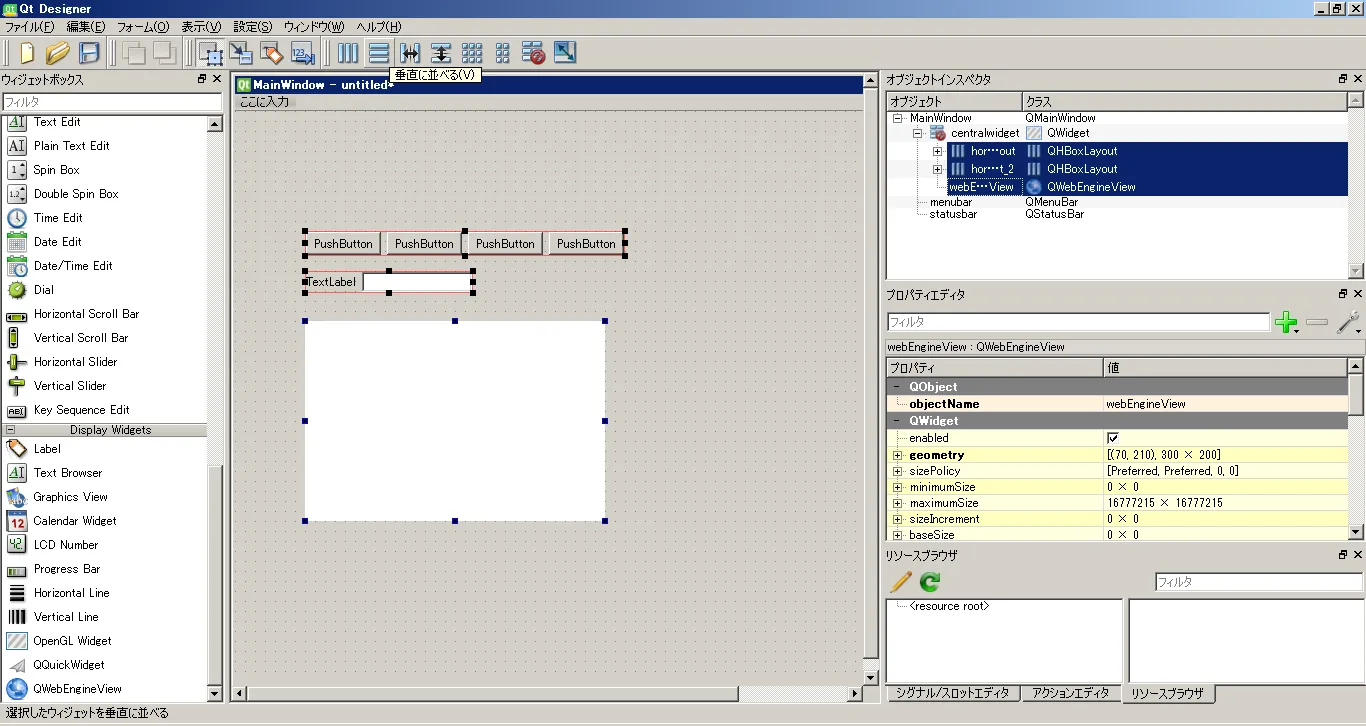
Task: Uncheck the enabled property checkbox
Action: coord(1113,438)
